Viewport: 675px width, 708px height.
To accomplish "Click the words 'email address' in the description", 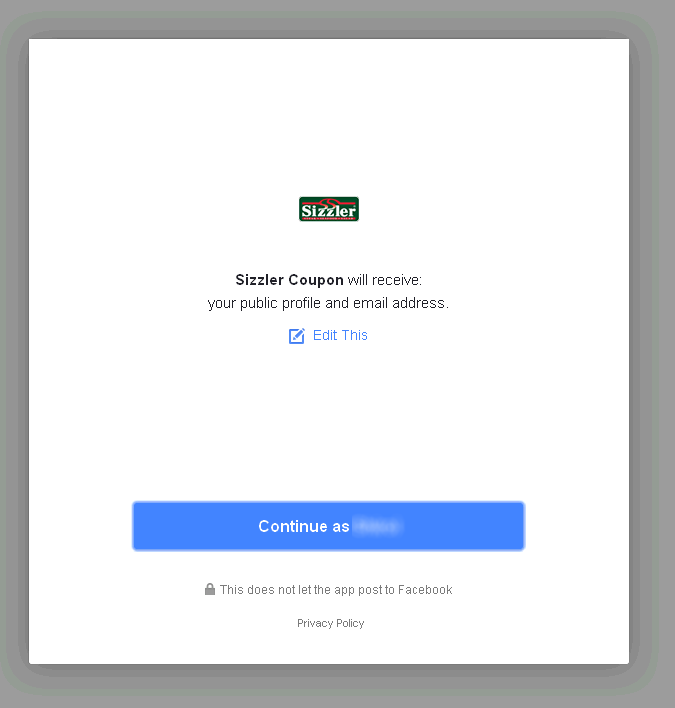I will 399,303.
